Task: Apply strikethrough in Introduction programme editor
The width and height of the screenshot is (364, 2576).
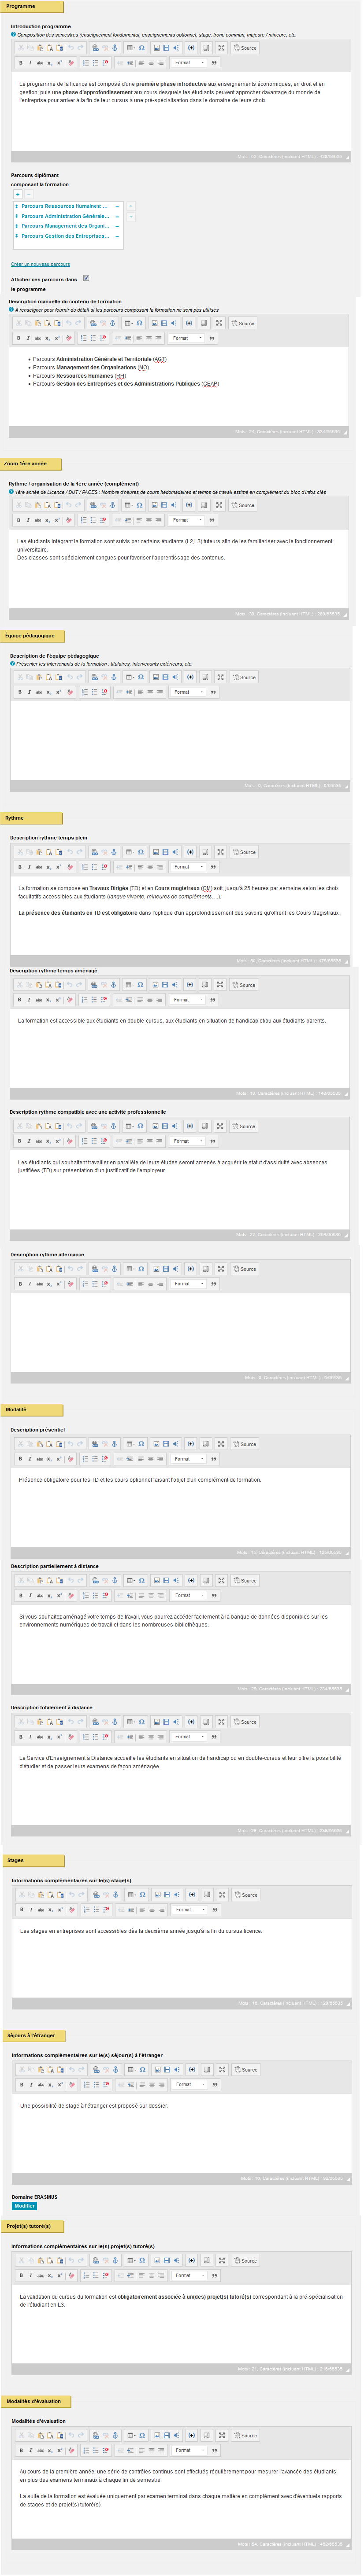Action: 40,63
